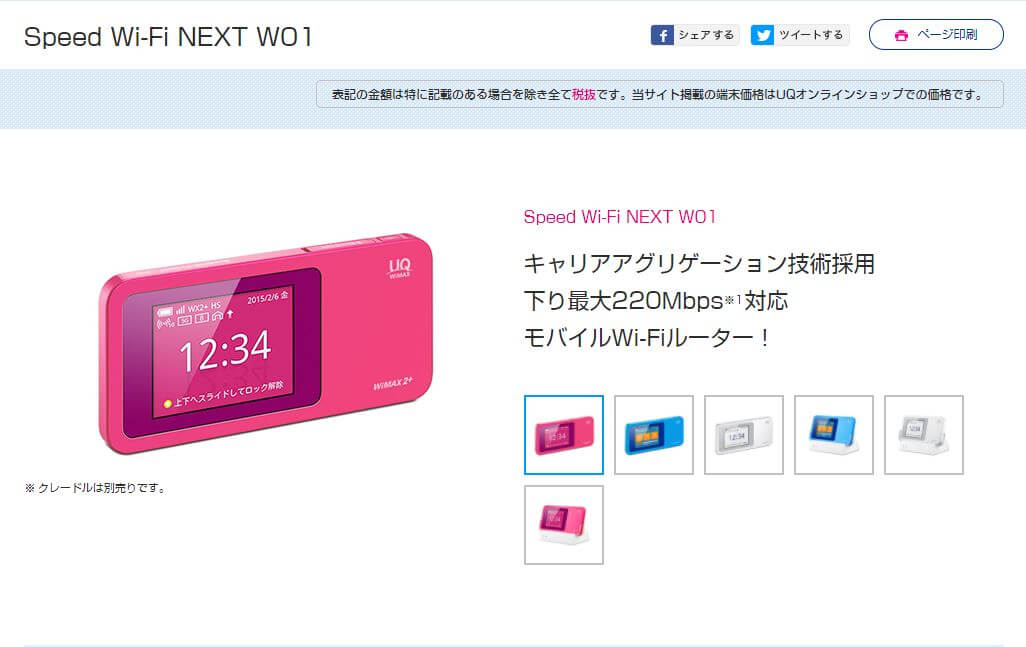Select the blue router thumbnail

tap(654, 435)
